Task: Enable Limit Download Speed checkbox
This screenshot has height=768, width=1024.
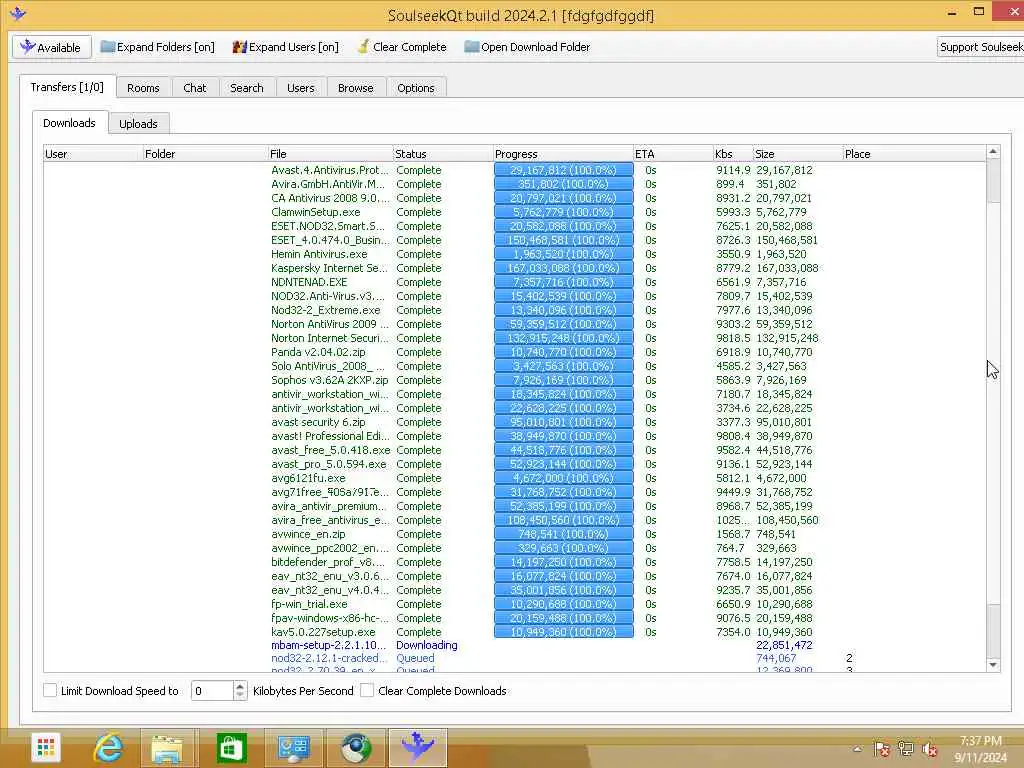Action: click(50, 690)
